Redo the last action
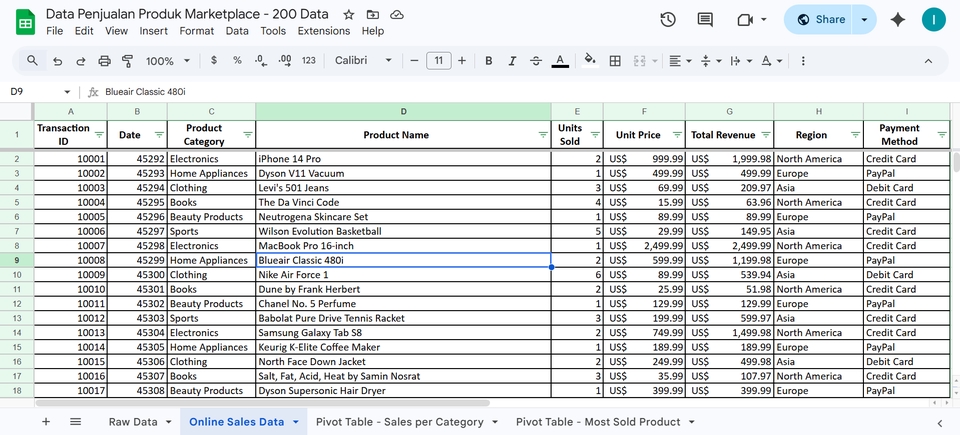The width and height of the screenshot is (960, 435). (x=81, y=61)
